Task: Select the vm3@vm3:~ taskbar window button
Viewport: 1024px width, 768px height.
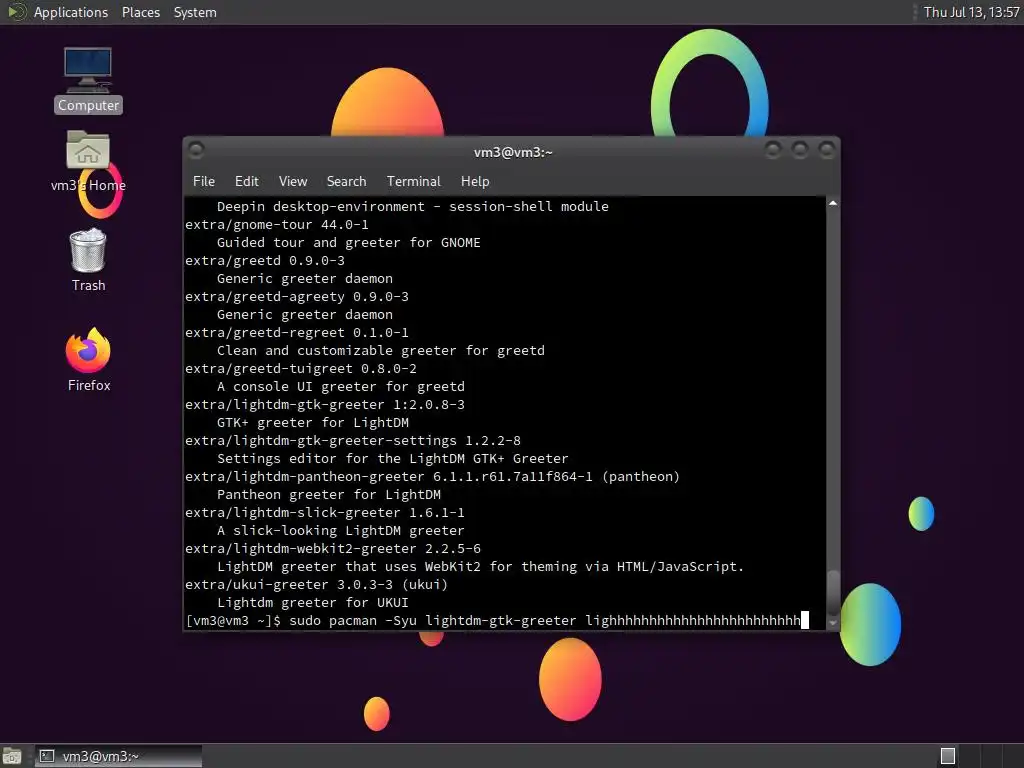Action: (x=118, y=756)
